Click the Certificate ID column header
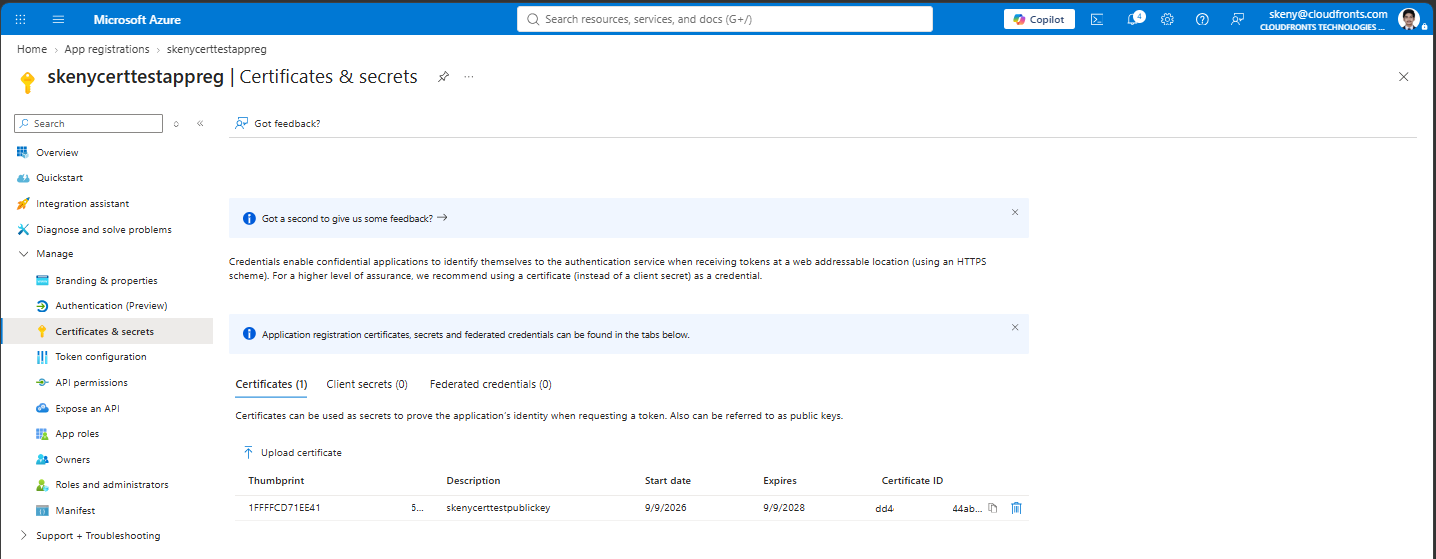 pyautogui.click(x=912, y=481)
